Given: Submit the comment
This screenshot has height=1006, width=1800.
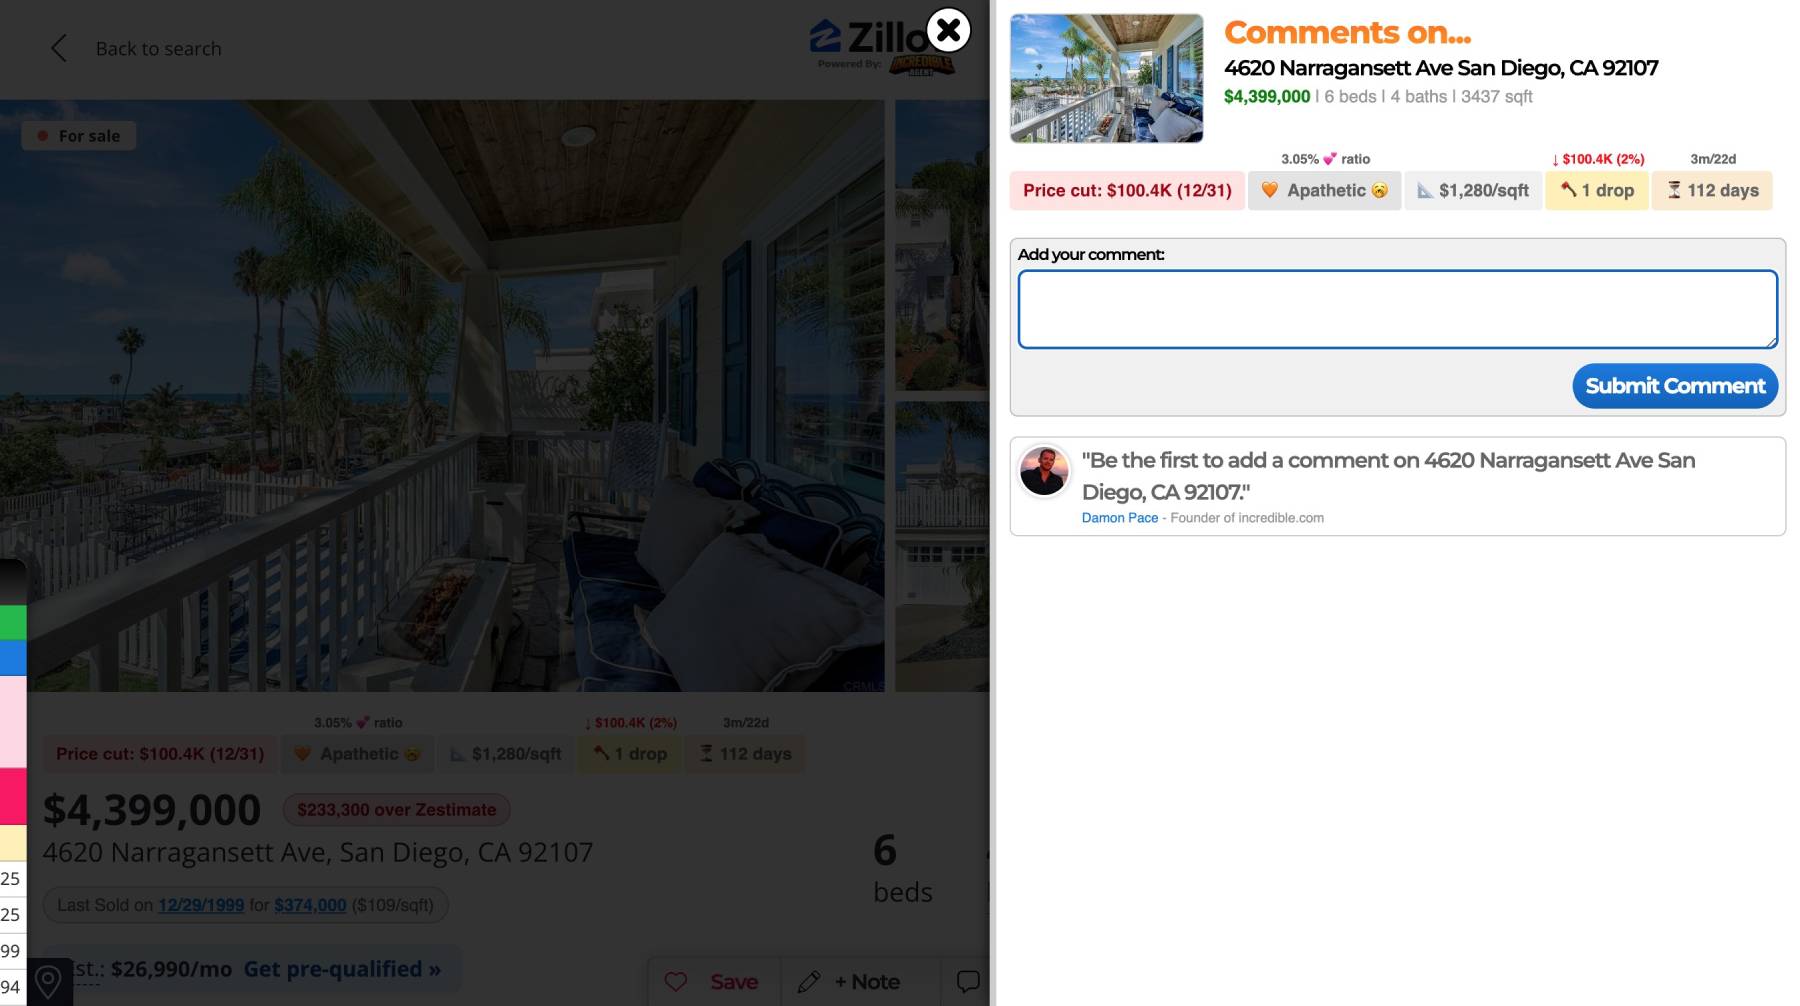Looking at the screenshot, I should (x=1675, y=386).
